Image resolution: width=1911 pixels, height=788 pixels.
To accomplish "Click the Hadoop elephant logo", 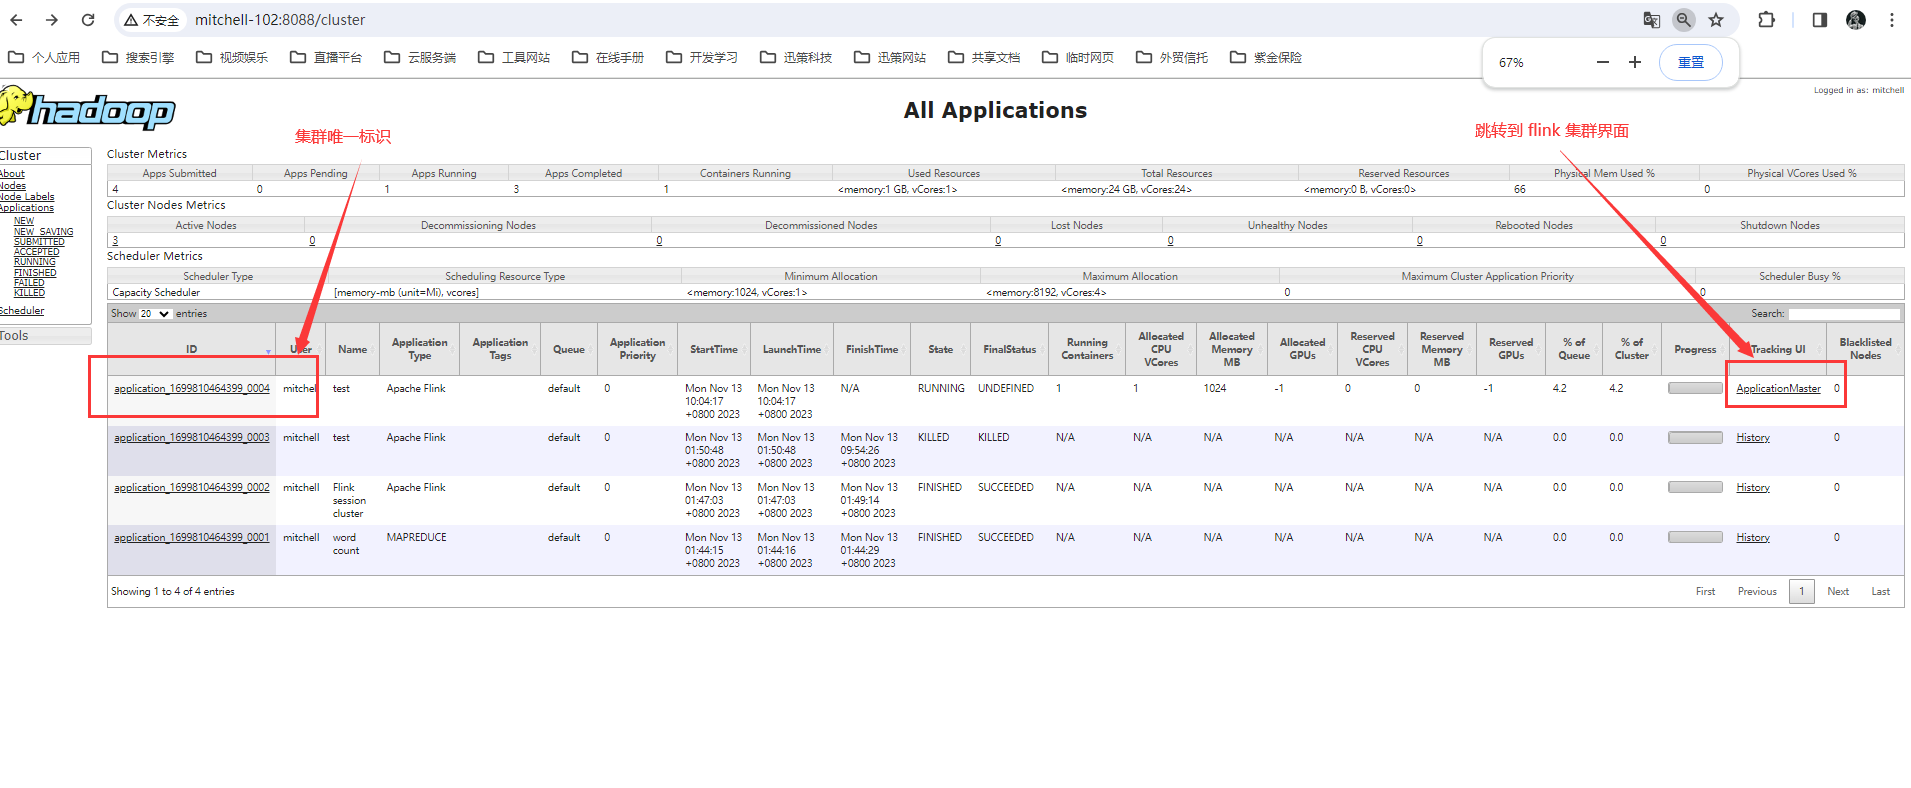I will coord(87,108).
